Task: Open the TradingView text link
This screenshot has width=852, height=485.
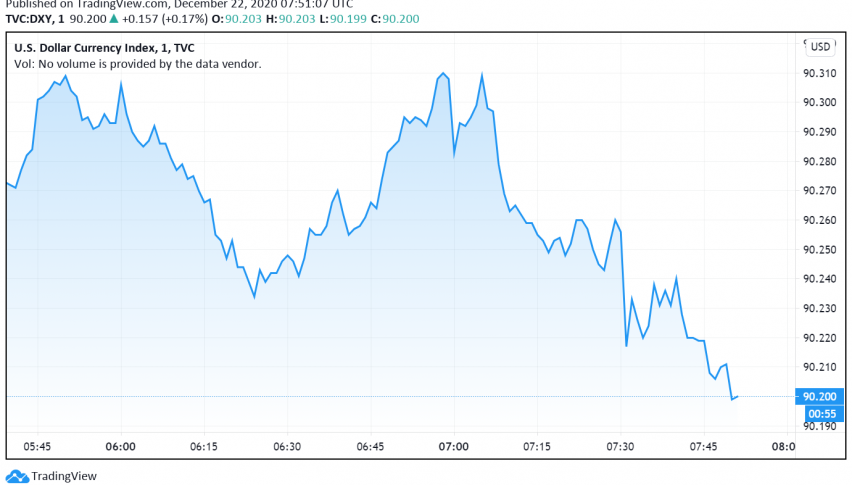Action: point(64,476)
